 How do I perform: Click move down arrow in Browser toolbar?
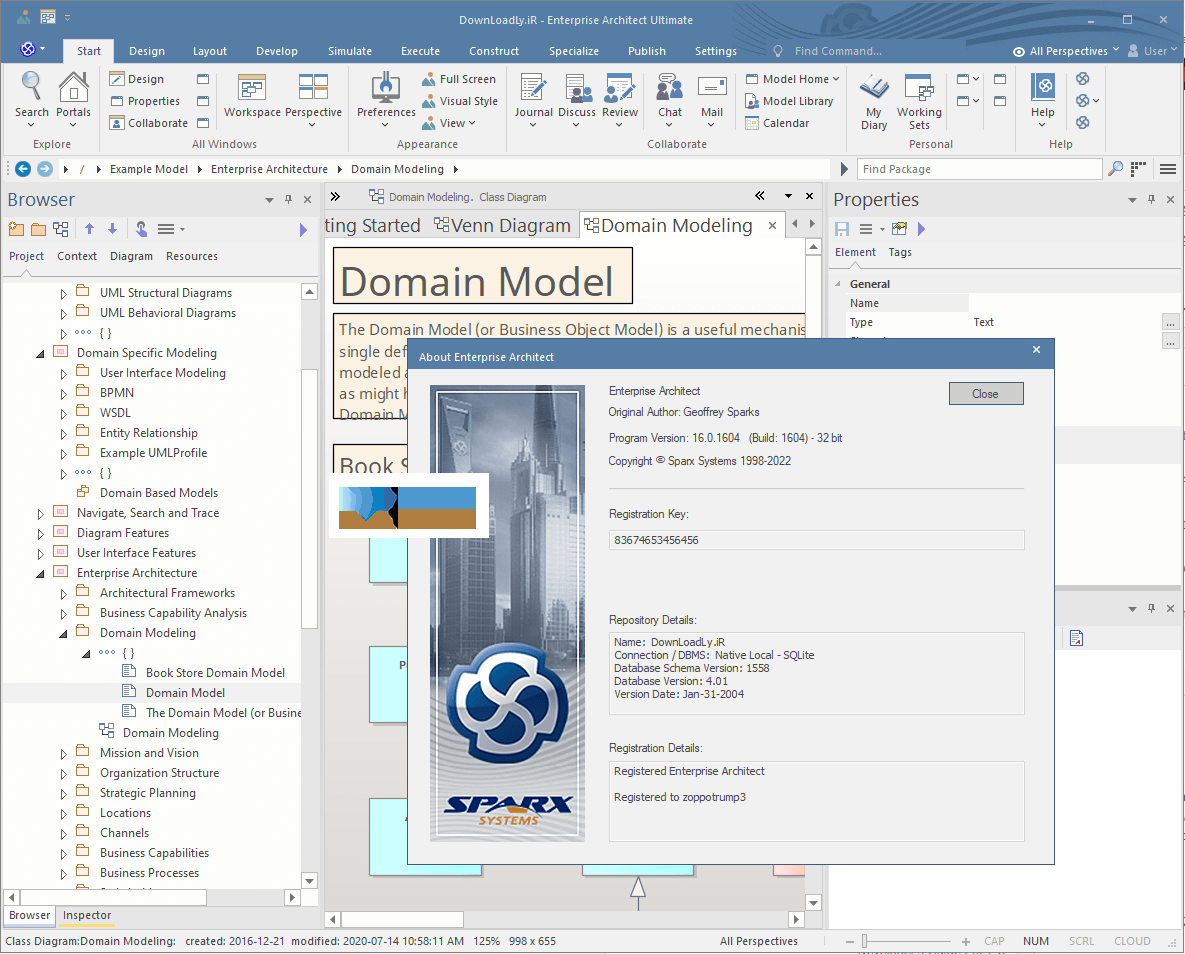tap(113, 228)
